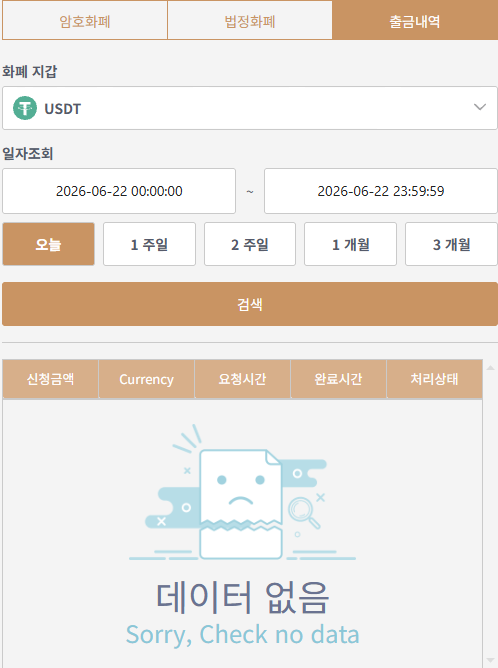Viewport: 498px width, 668px height.
Task: Select the 오늘 date range button
Action: tap(49, 244)
